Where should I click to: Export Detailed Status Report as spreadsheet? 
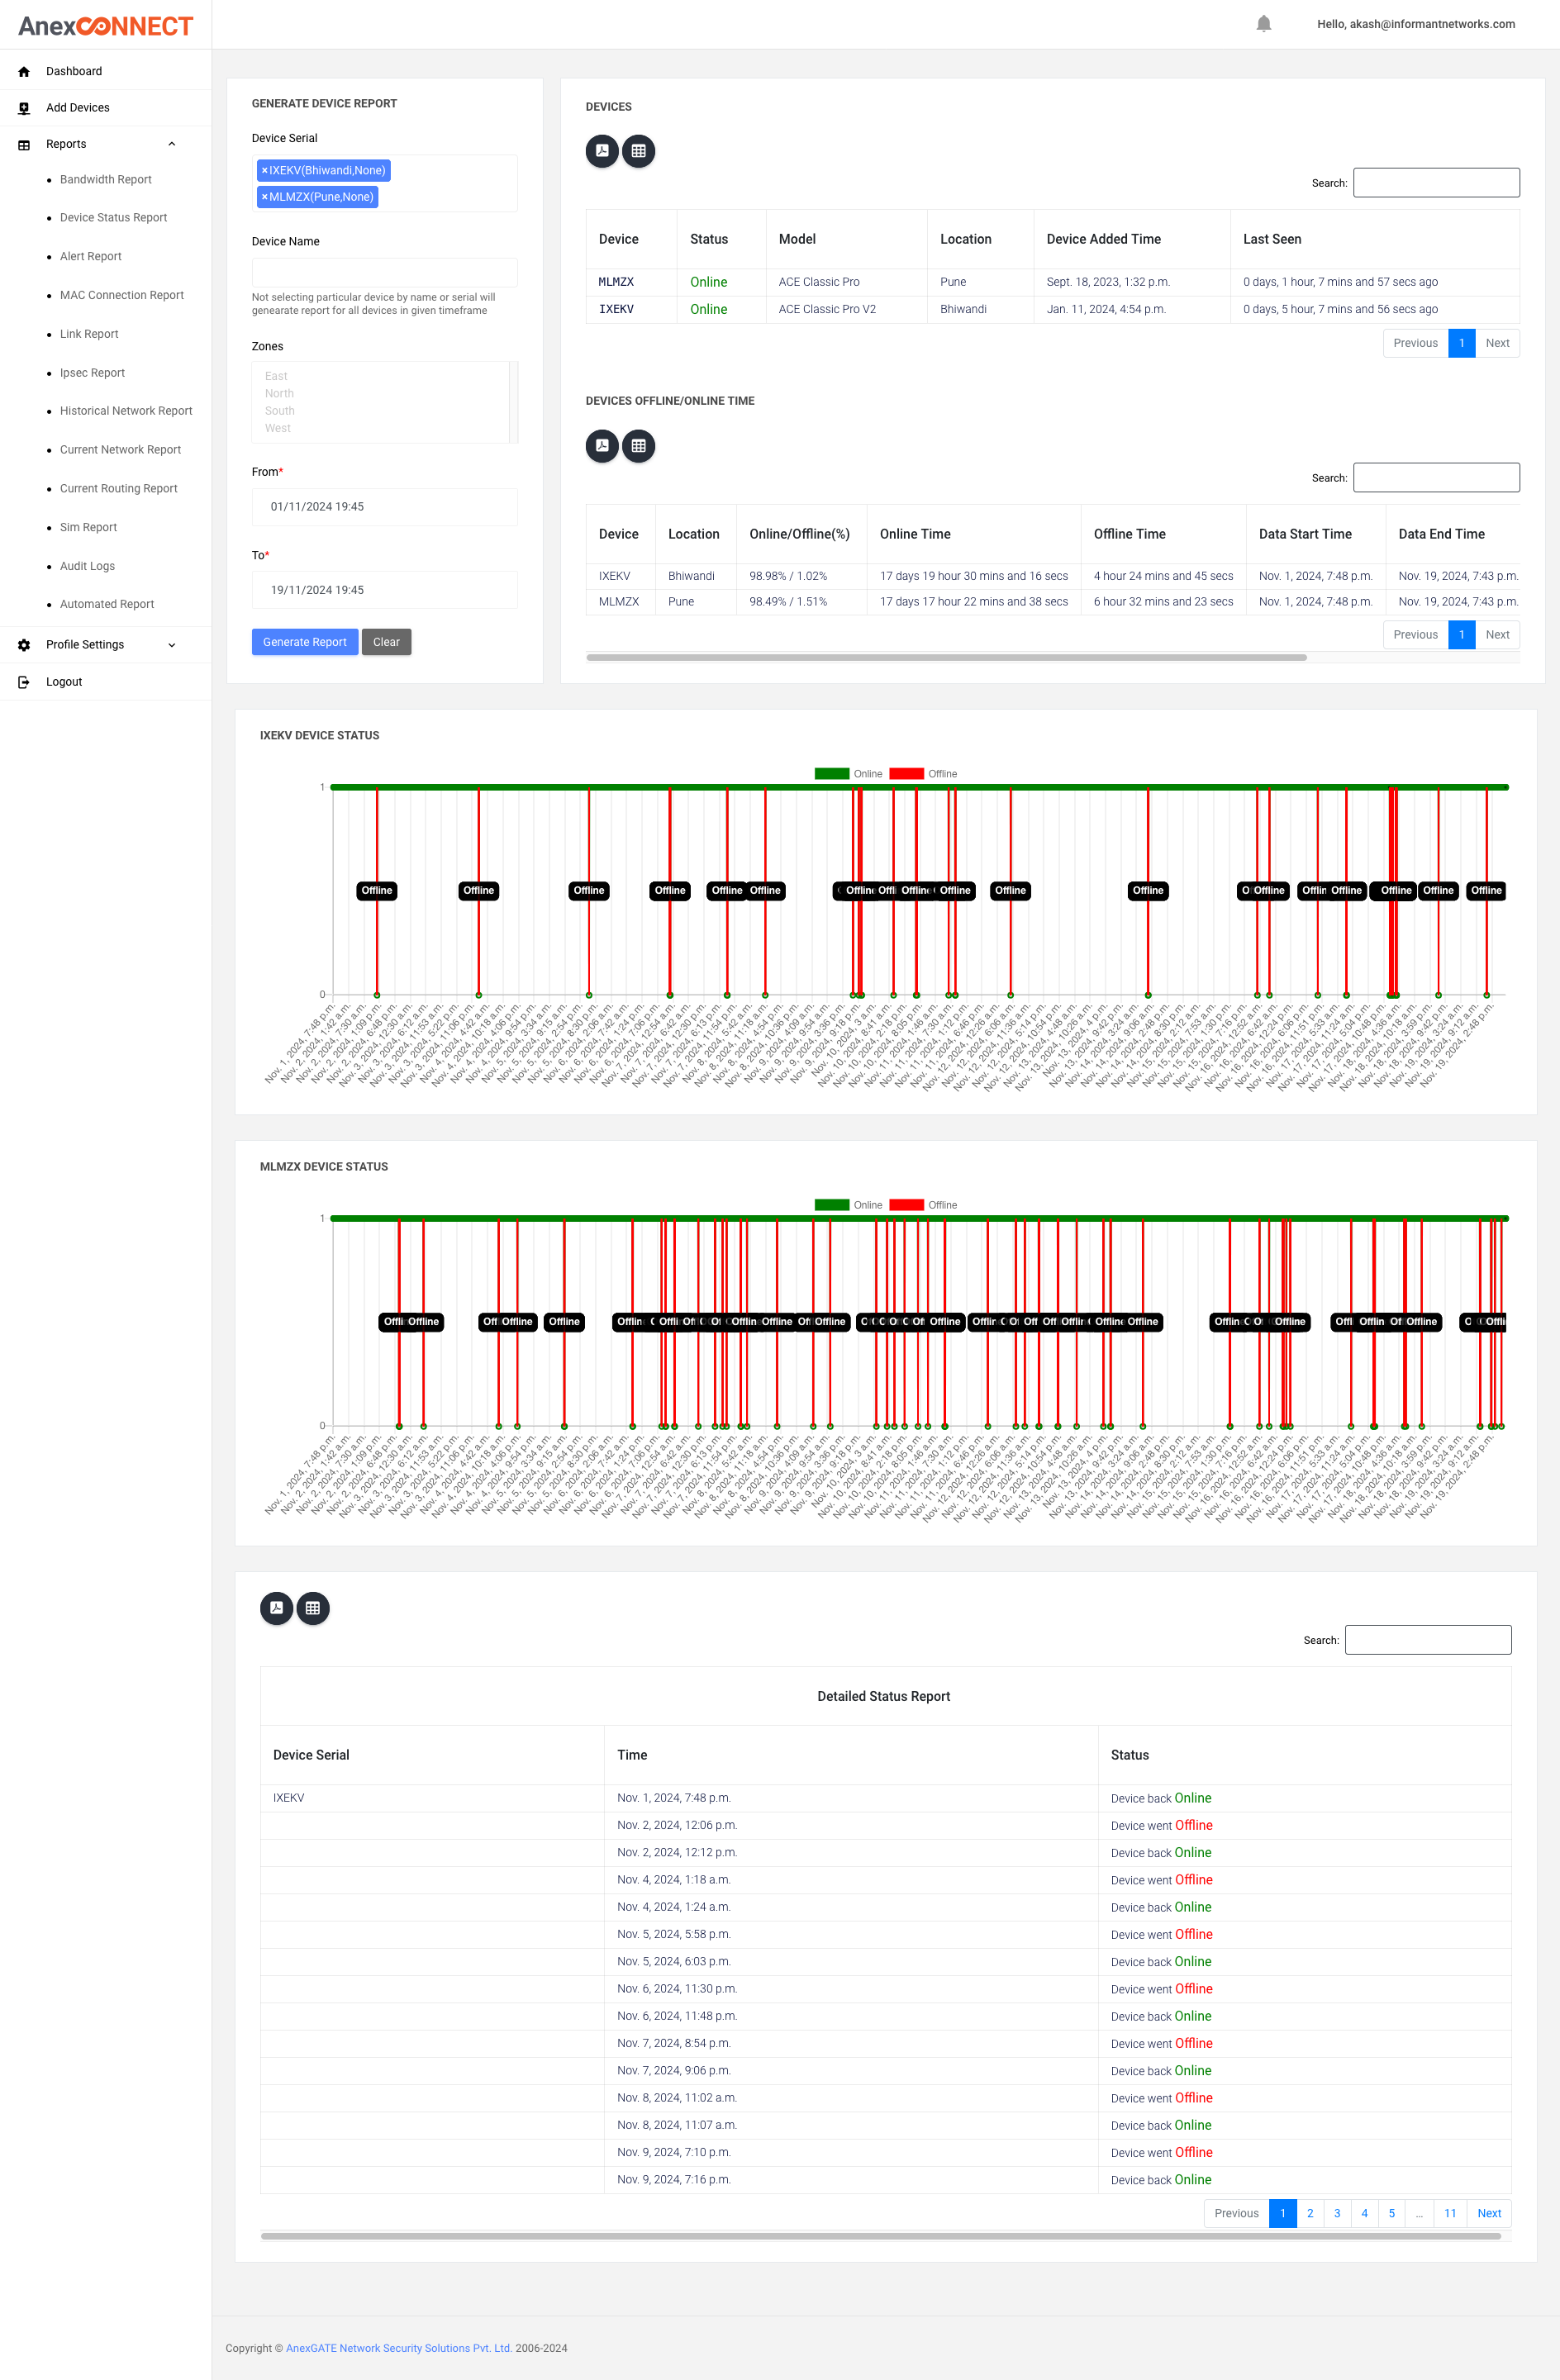point(313,1608)
